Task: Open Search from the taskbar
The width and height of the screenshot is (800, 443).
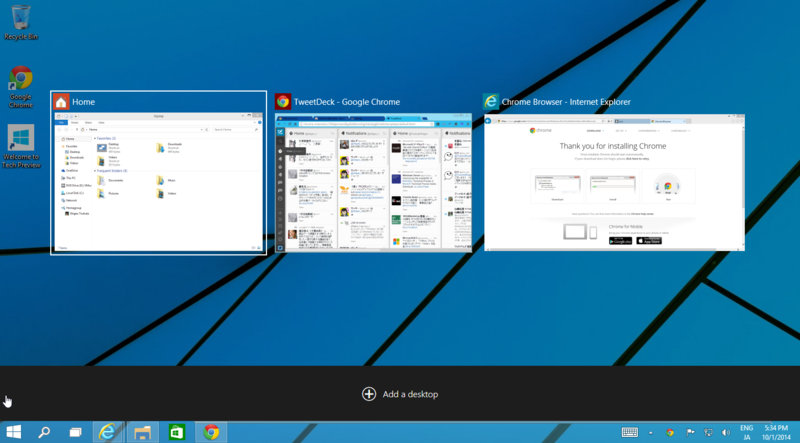Action: pos(44,432)
